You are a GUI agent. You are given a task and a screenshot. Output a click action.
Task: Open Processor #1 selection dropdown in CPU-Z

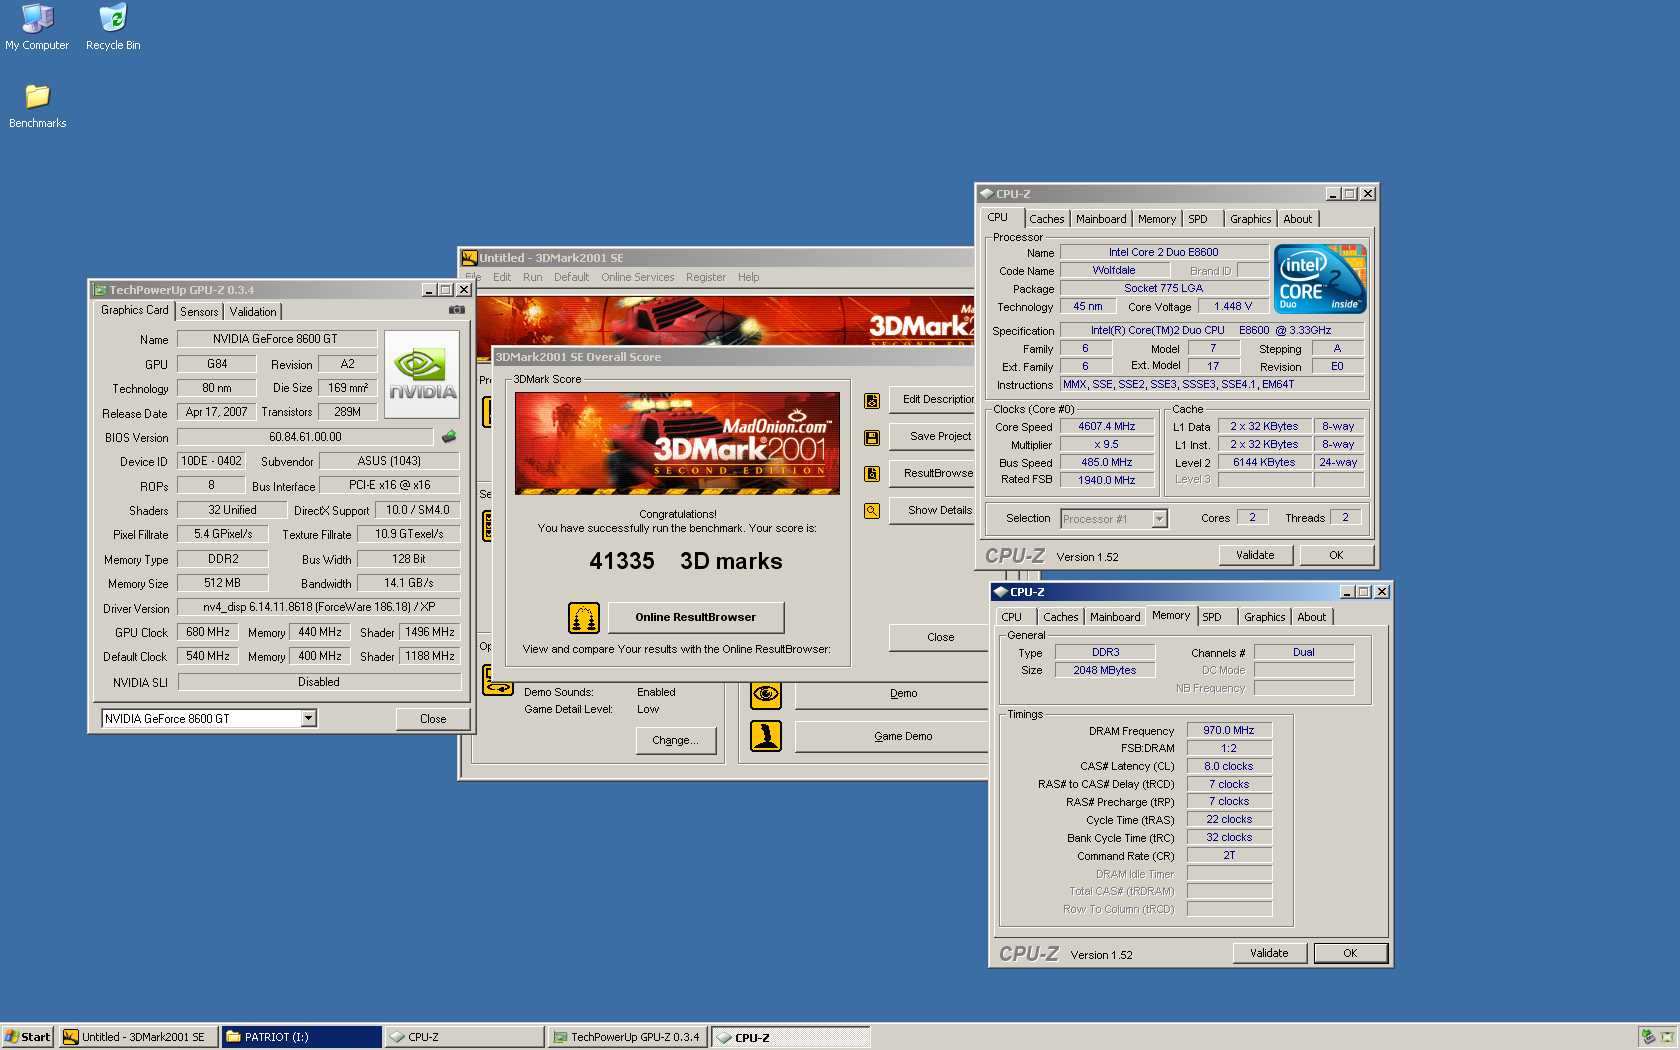pyautogui.click(x=1159, y=518)
